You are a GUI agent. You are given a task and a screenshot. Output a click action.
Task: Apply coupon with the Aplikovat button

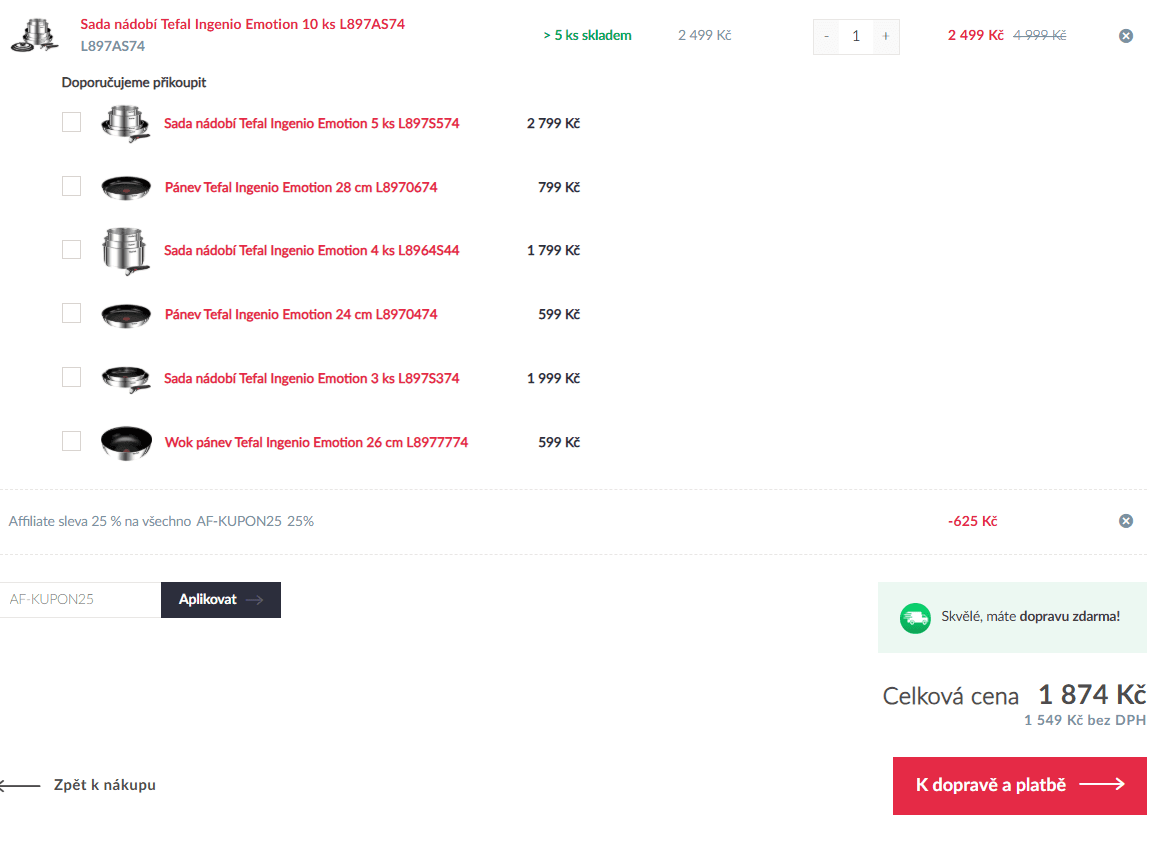click(221, 600)
